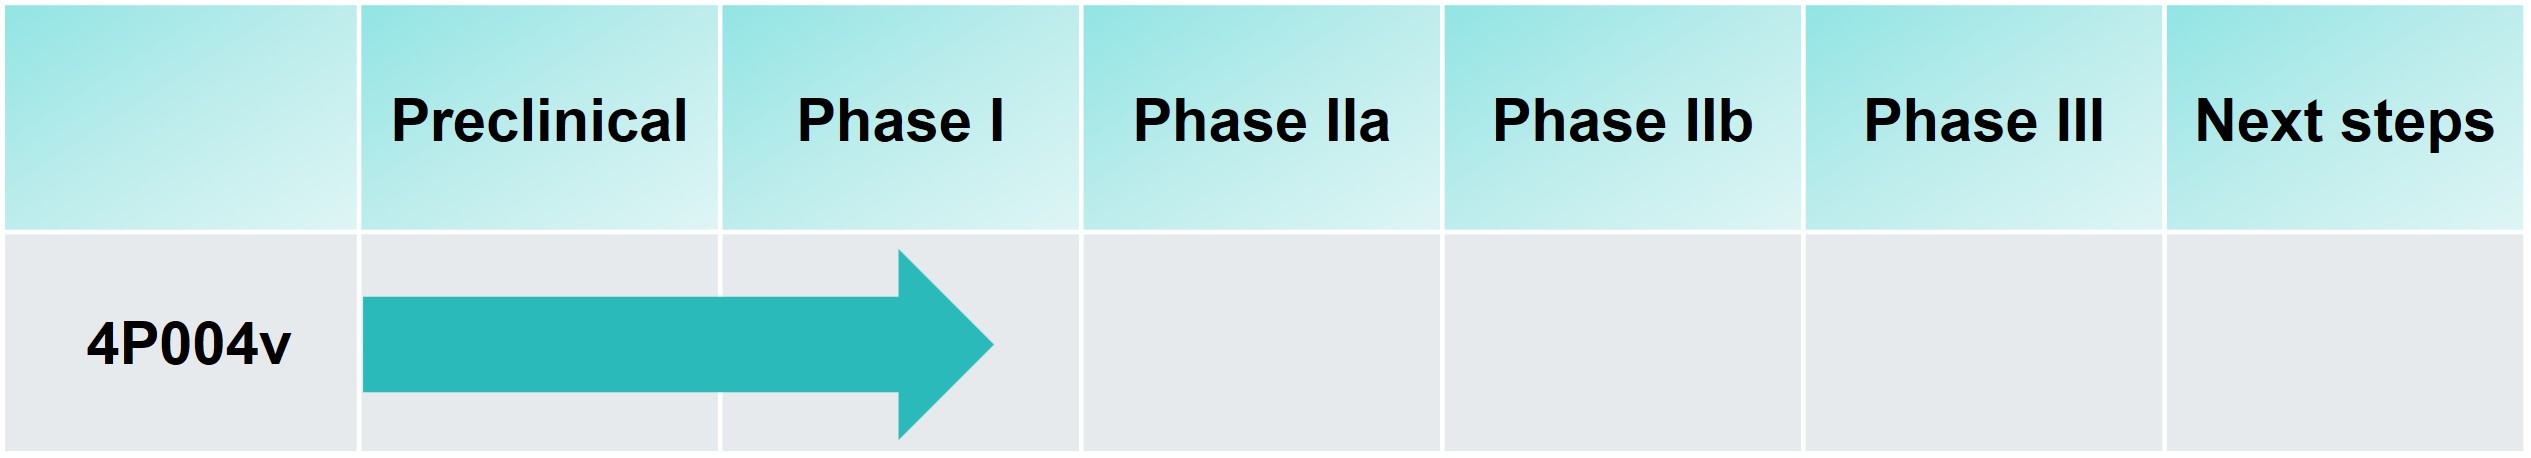Click the arrow shaft segment under Phase I

click(810, 344)
